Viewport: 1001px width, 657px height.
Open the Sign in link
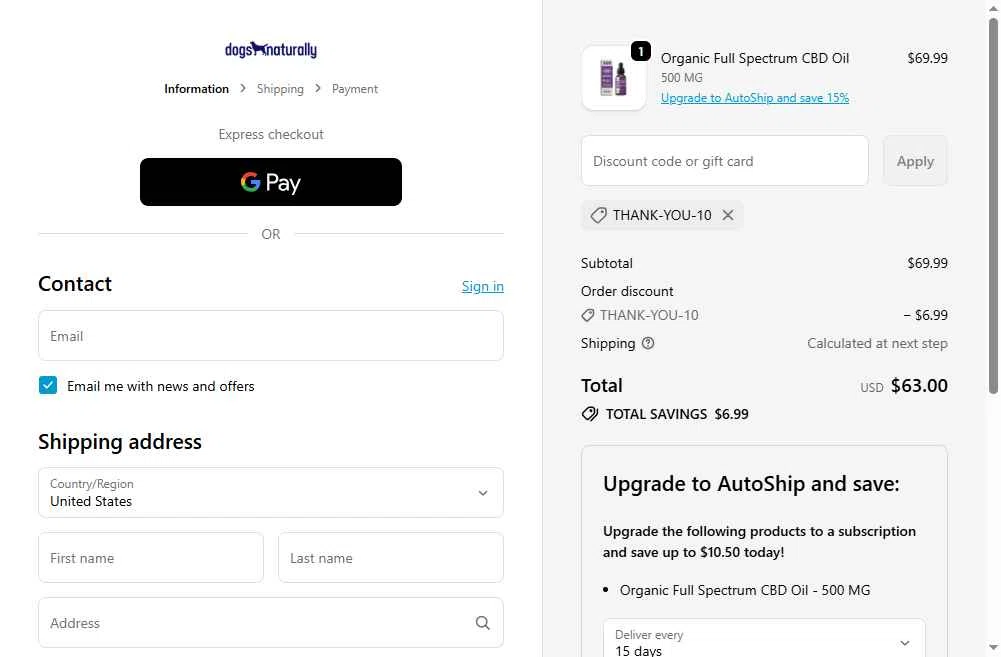[483, 286]
